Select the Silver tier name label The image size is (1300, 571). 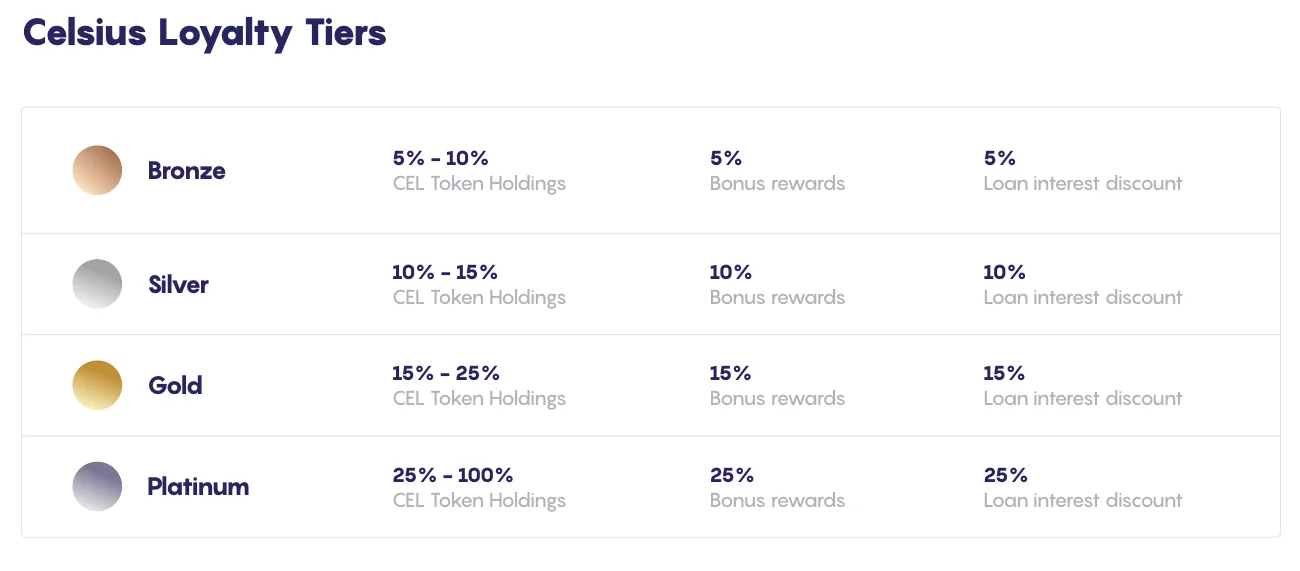click(178, 285)
